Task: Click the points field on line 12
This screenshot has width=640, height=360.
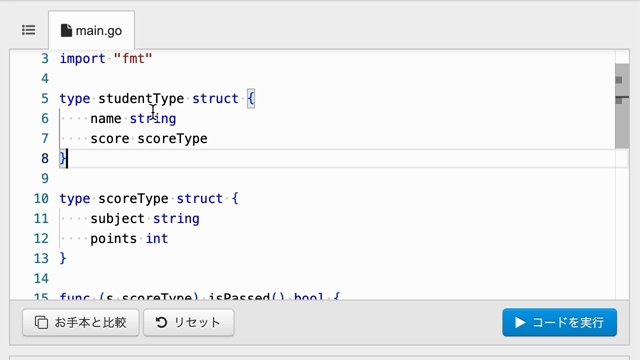Action: 113,238
